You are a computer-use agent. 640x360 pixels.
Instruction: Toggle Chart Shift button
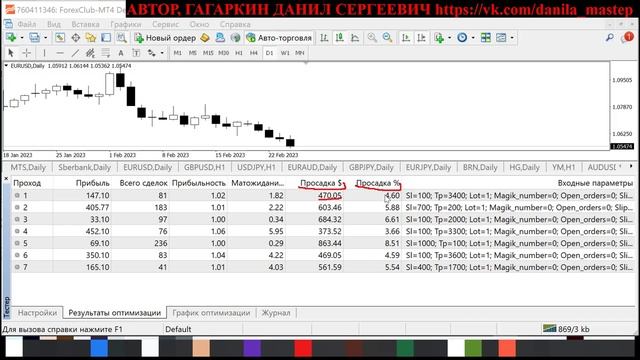coord(421,38)
